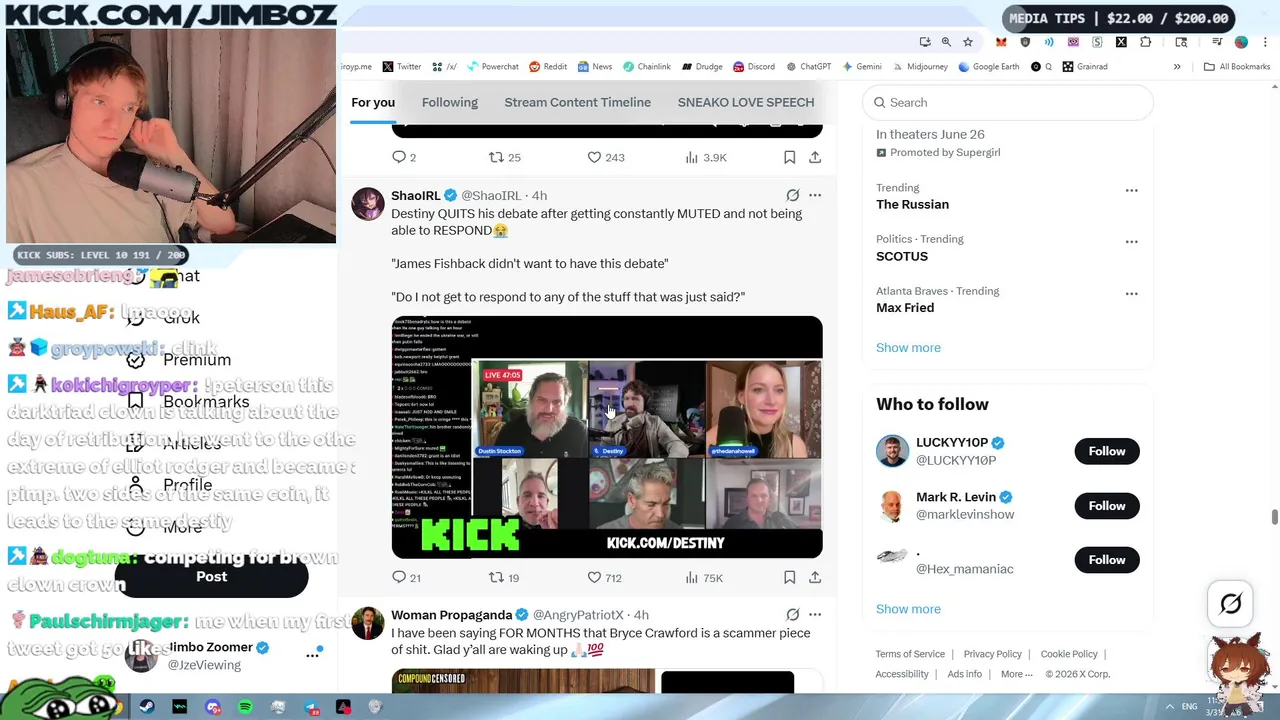The image size is (1280, 720).
Task: Bookmark the top post with 243 likes
Action: point(789,157)
